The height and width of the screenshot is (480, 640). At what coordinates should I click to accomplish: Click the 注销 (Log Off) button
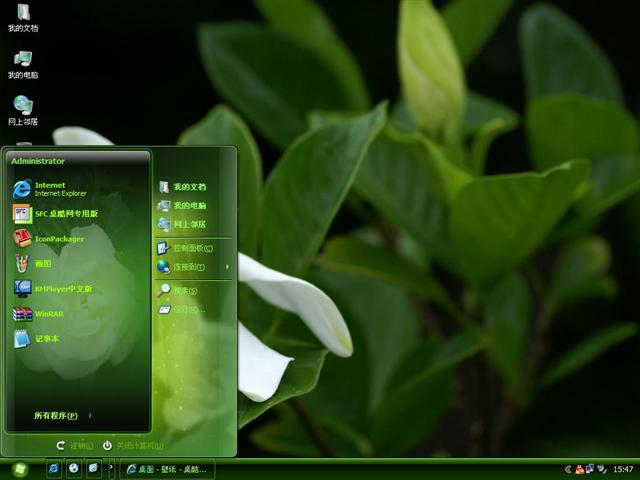76,445
